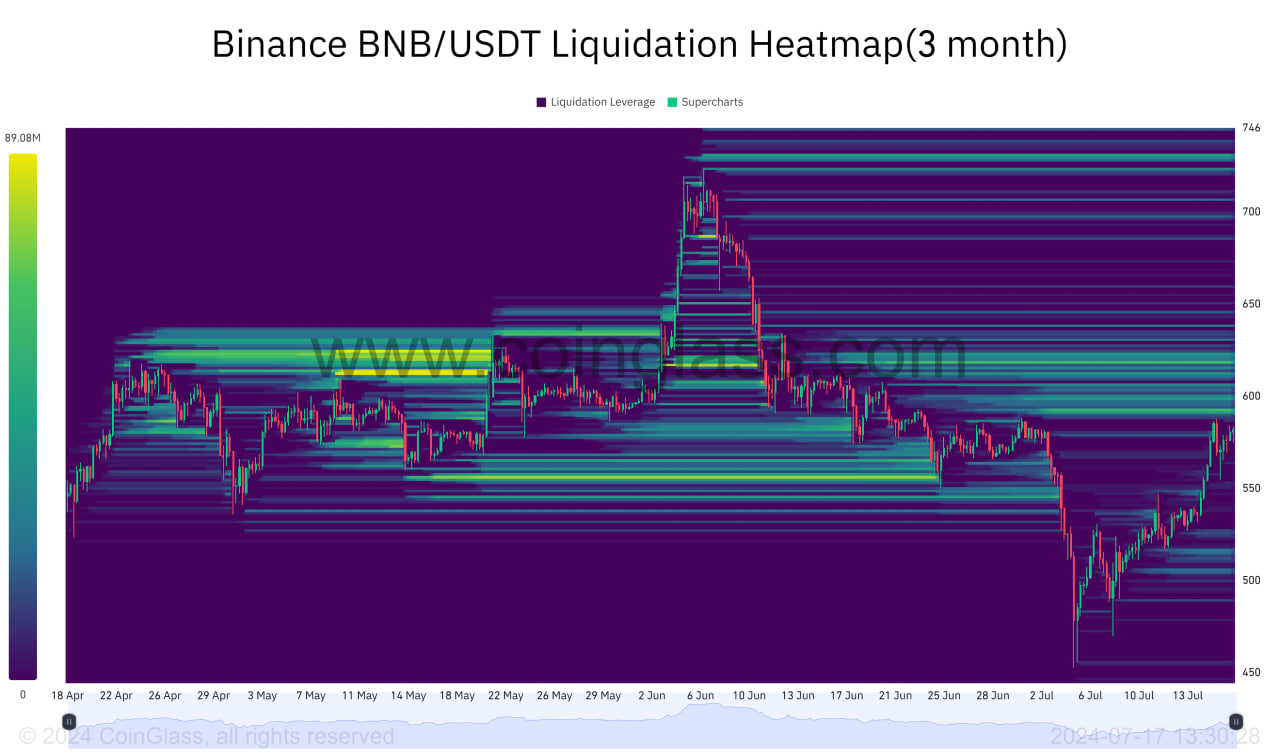This screenshot has width=1280, height=755.
Task: Click the 600 price axis label
Action: (x=1251, y=396)
